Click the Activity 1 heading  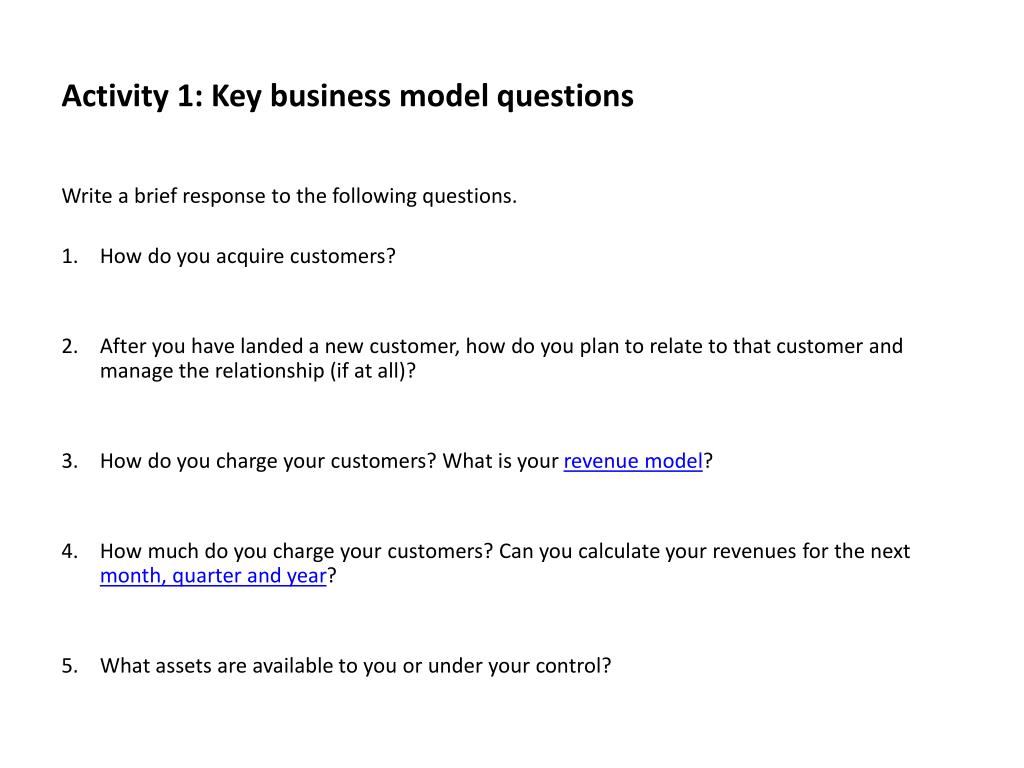click(x=347, y=97)
